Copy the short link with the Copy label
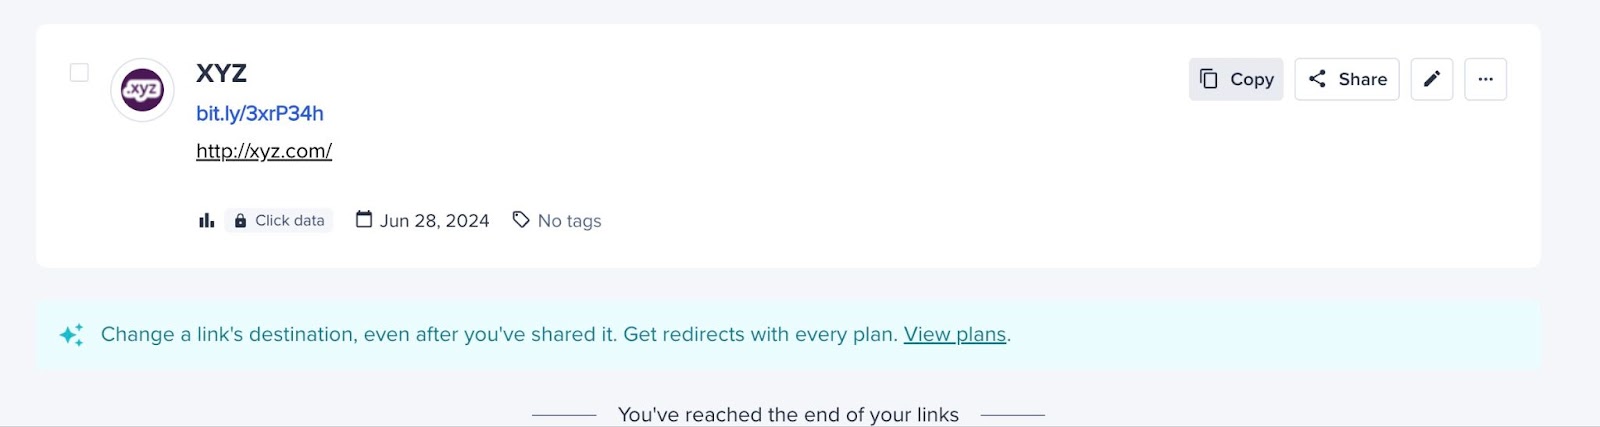The image size is (1600, 427). (1252, 79)
